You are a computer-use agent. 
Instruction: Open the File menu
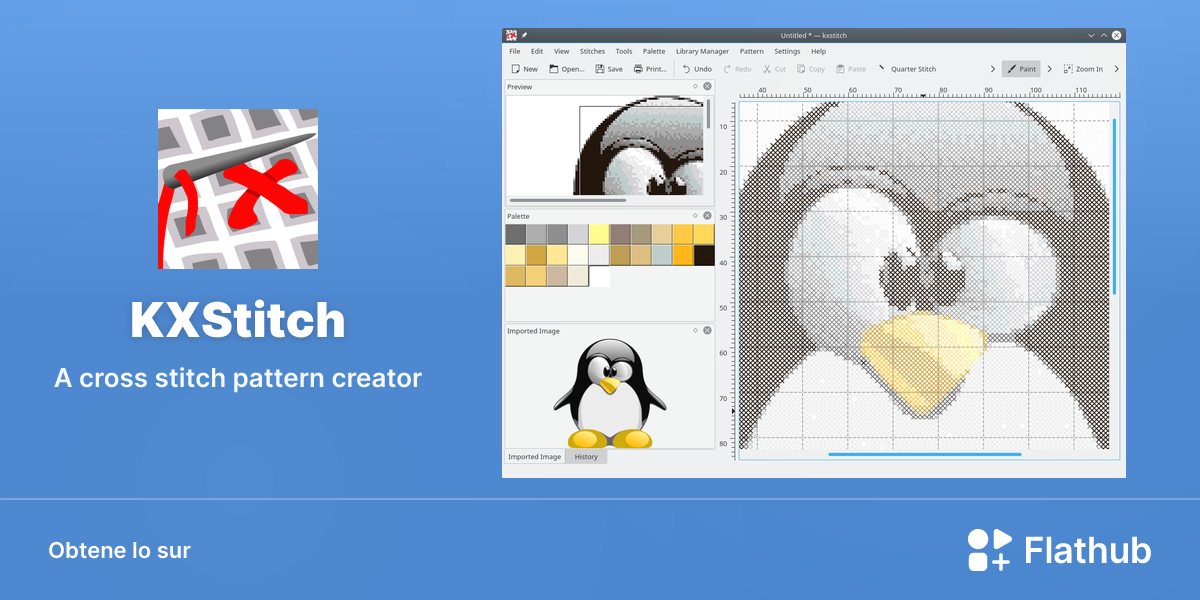[x=515, y=51]
